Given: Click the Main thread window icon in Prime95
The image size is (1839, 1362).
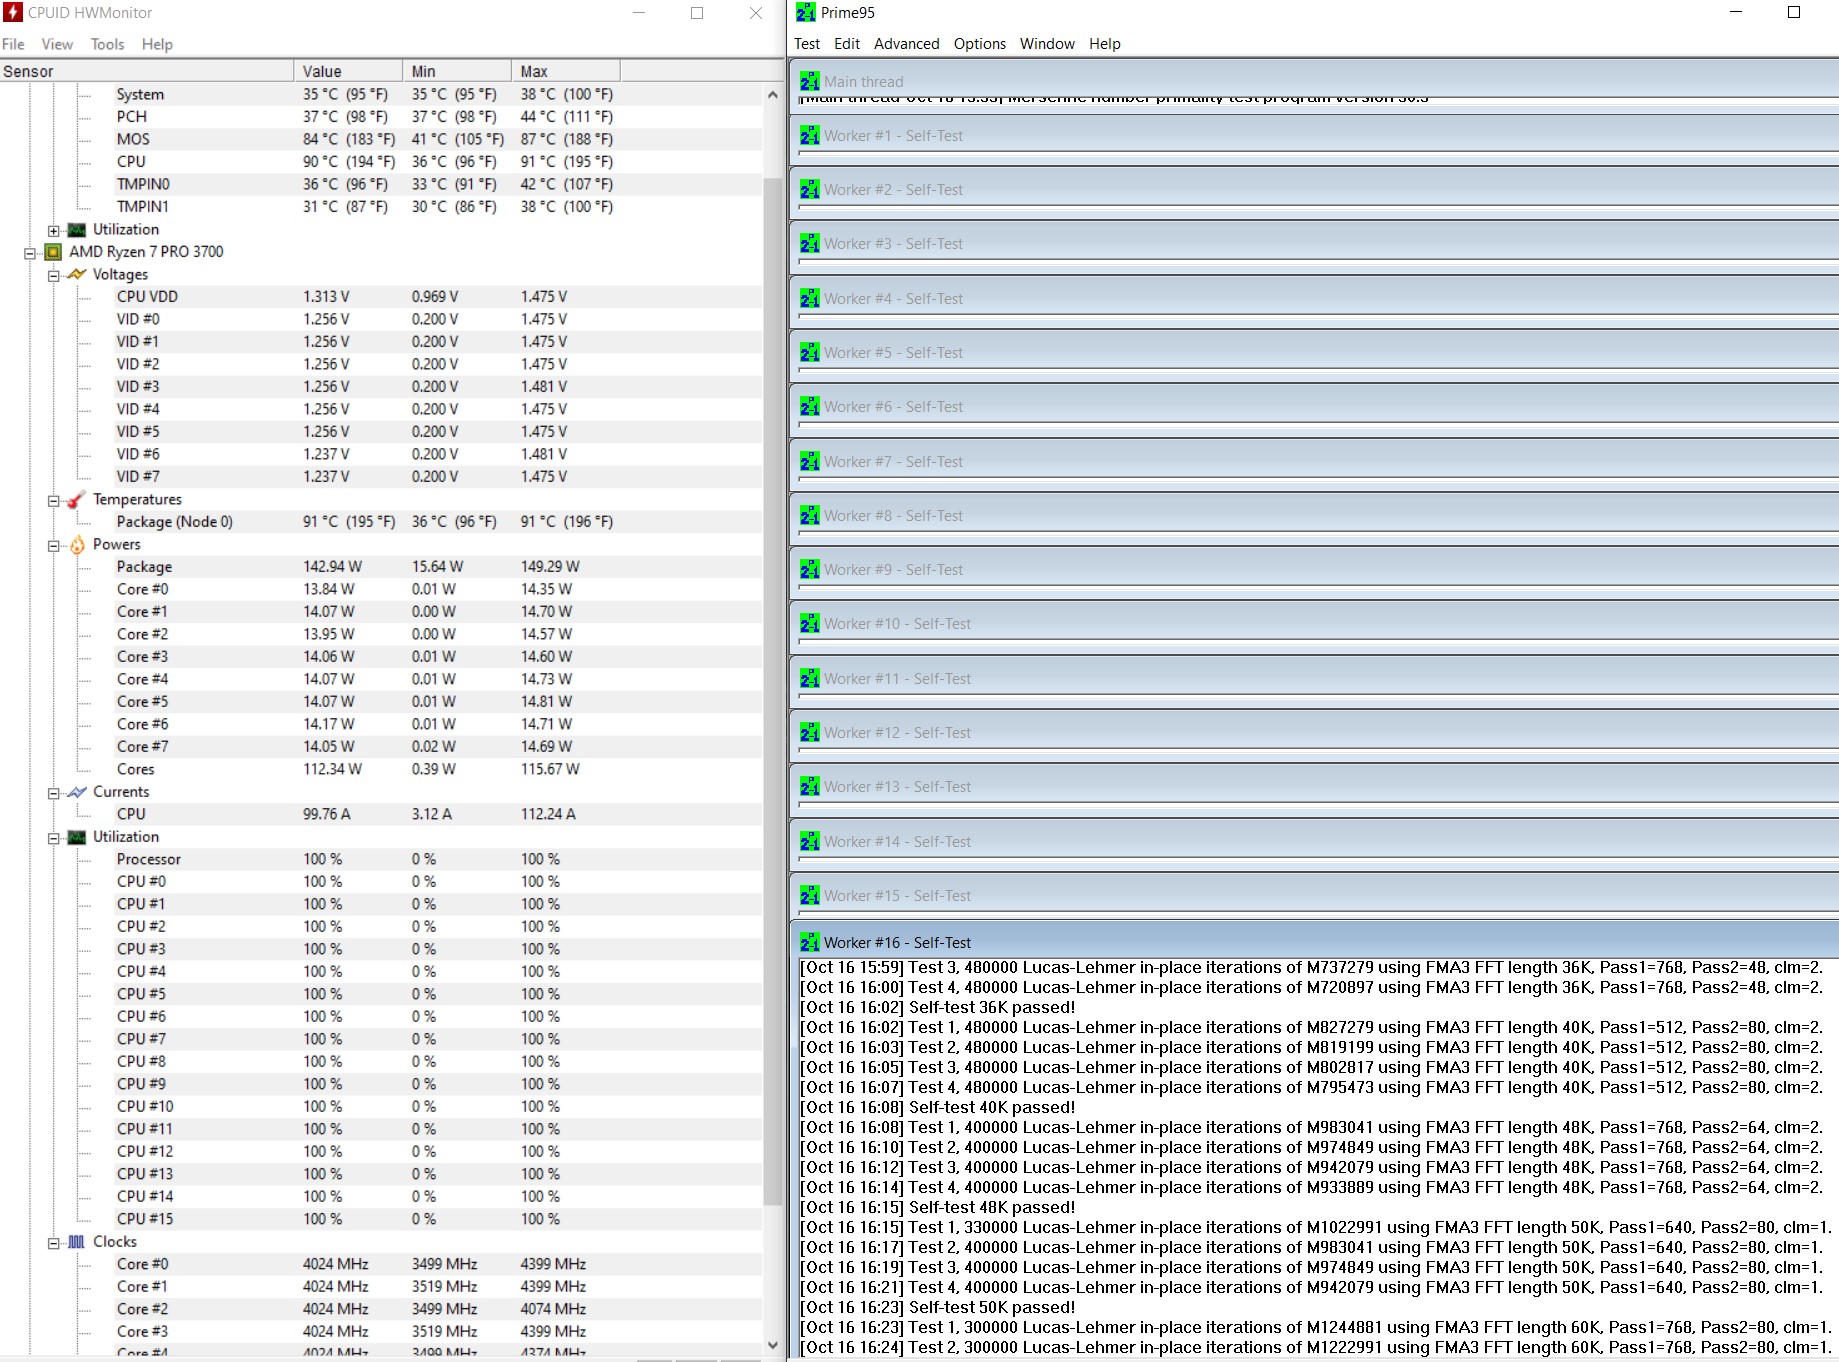Looking at the screenshot, I should (810, 81).
